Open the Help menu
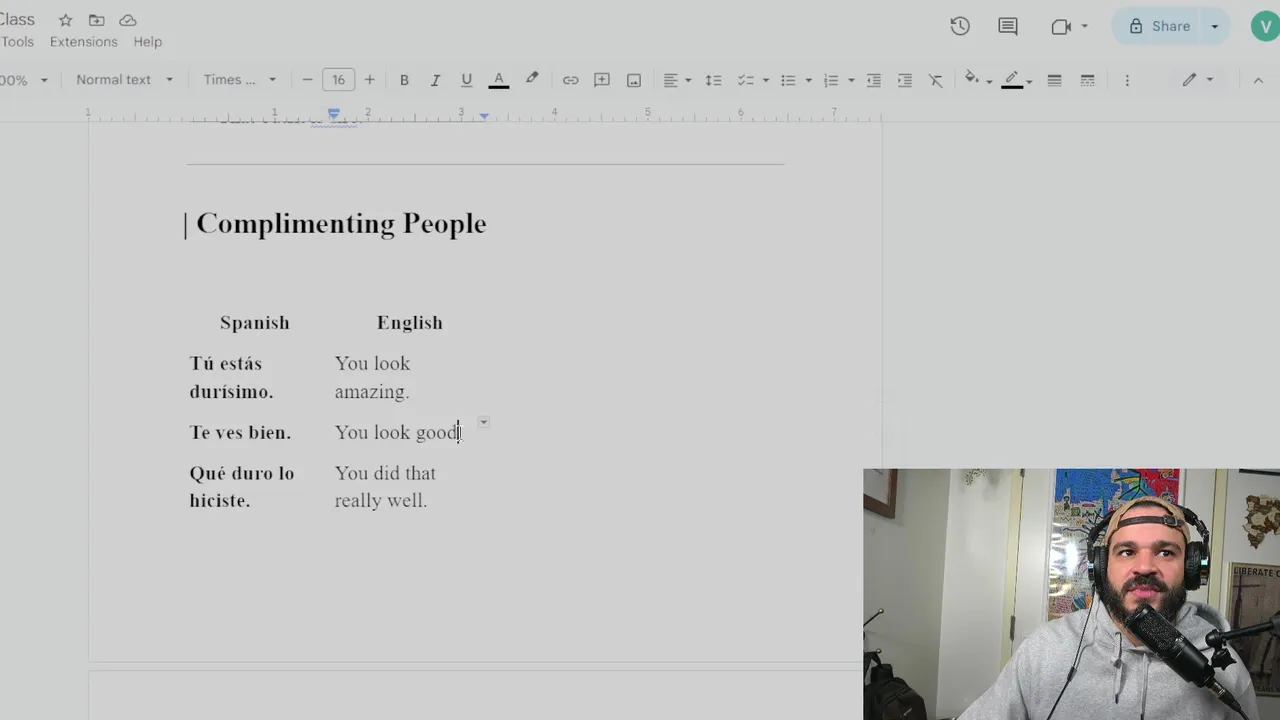 [148, 42]
